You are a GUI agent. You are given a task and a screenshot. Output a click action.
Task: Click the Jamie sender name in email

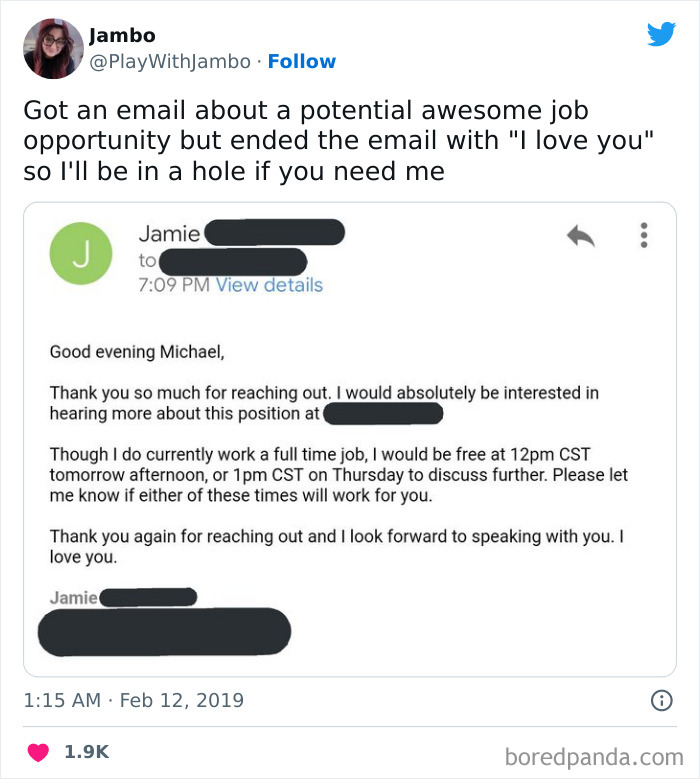(170, 234)
